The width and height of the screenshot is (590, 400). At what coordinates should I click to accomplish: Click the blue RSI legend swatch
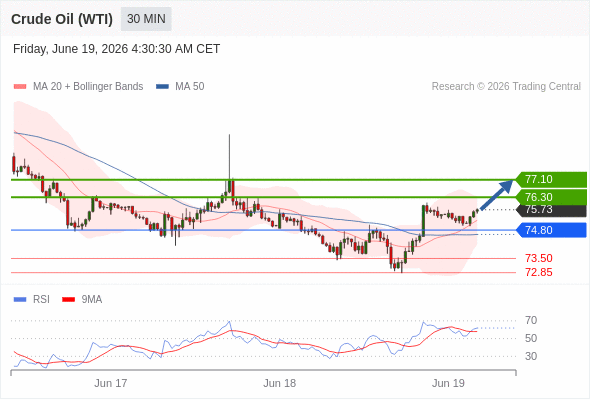[x=20, y=300]
